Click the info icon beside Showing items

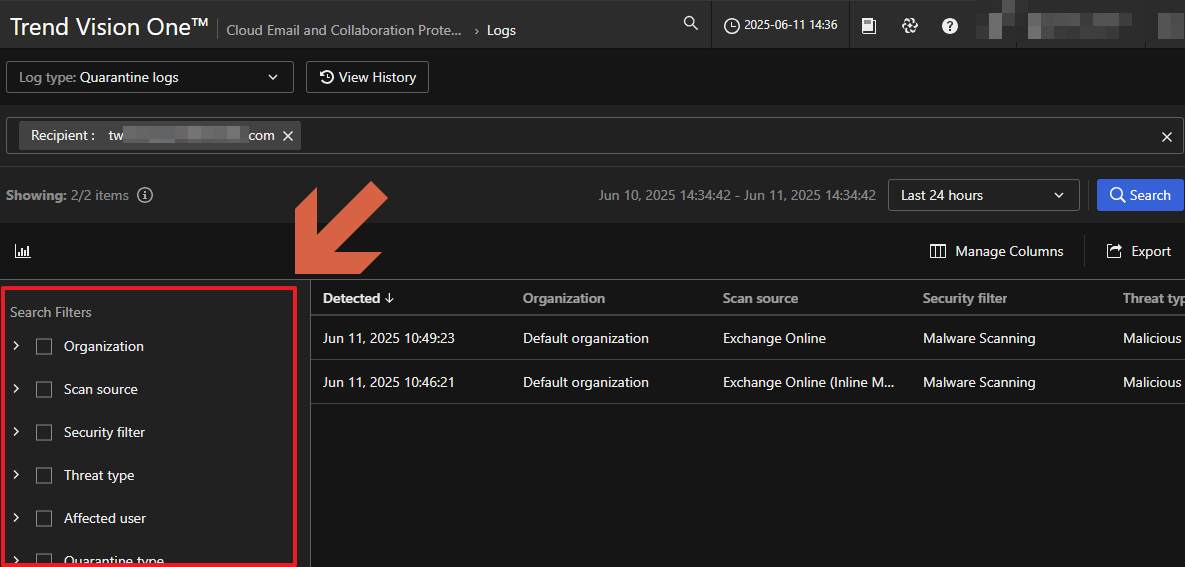point(145,196)
